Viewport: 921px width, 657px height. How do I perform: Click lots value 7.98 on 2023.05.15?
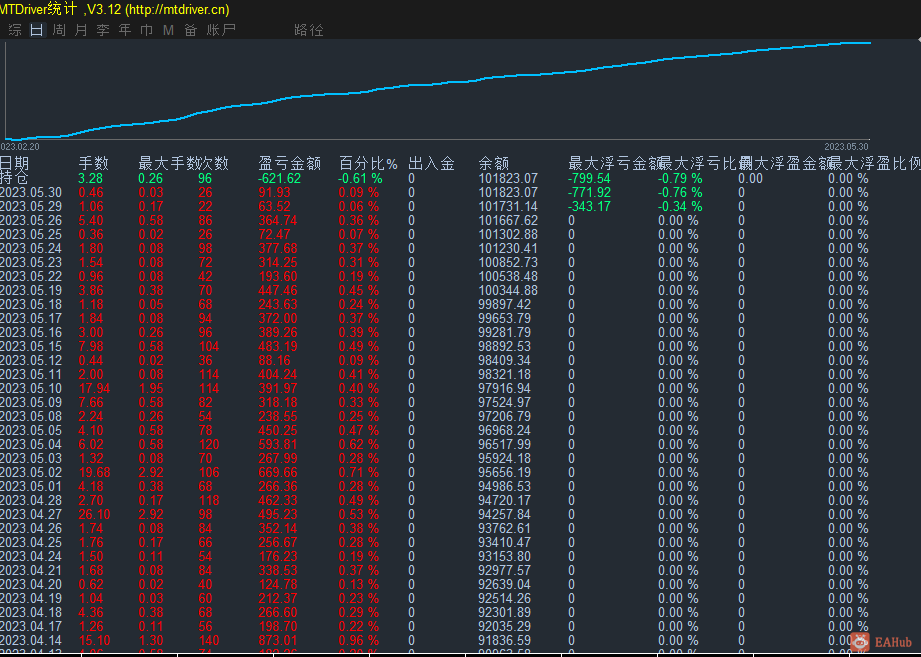click(91, 346)
